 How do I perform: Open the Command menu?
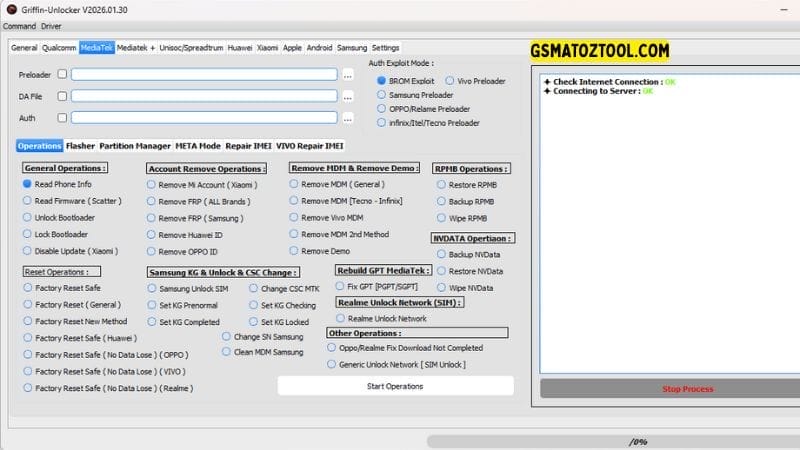(19, 26)
